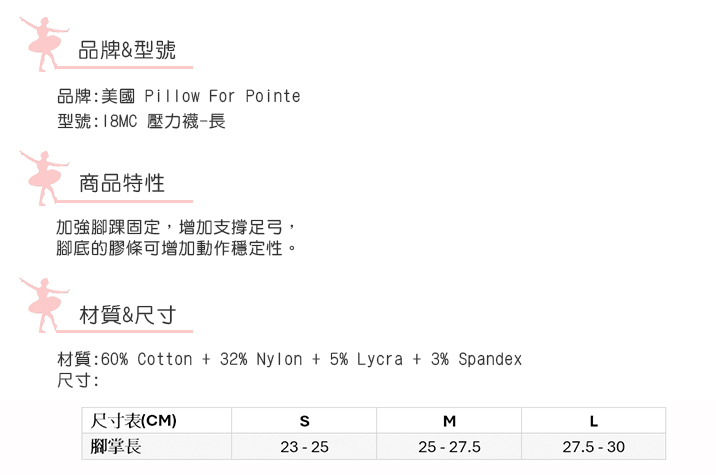Select the S size column header
The image size is (716, 475).
pyautogui.click(x=305, y=420)
